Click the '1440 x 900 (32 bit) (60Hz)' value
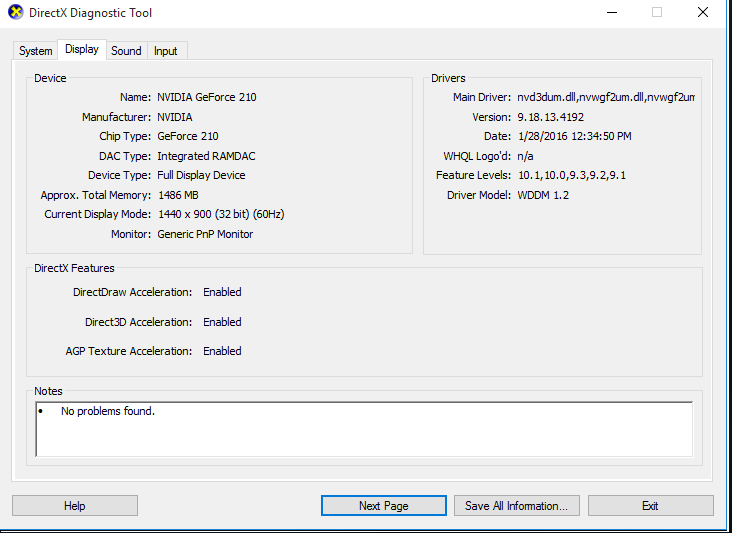This screenshot has width=732, height=533. (221, 214)
